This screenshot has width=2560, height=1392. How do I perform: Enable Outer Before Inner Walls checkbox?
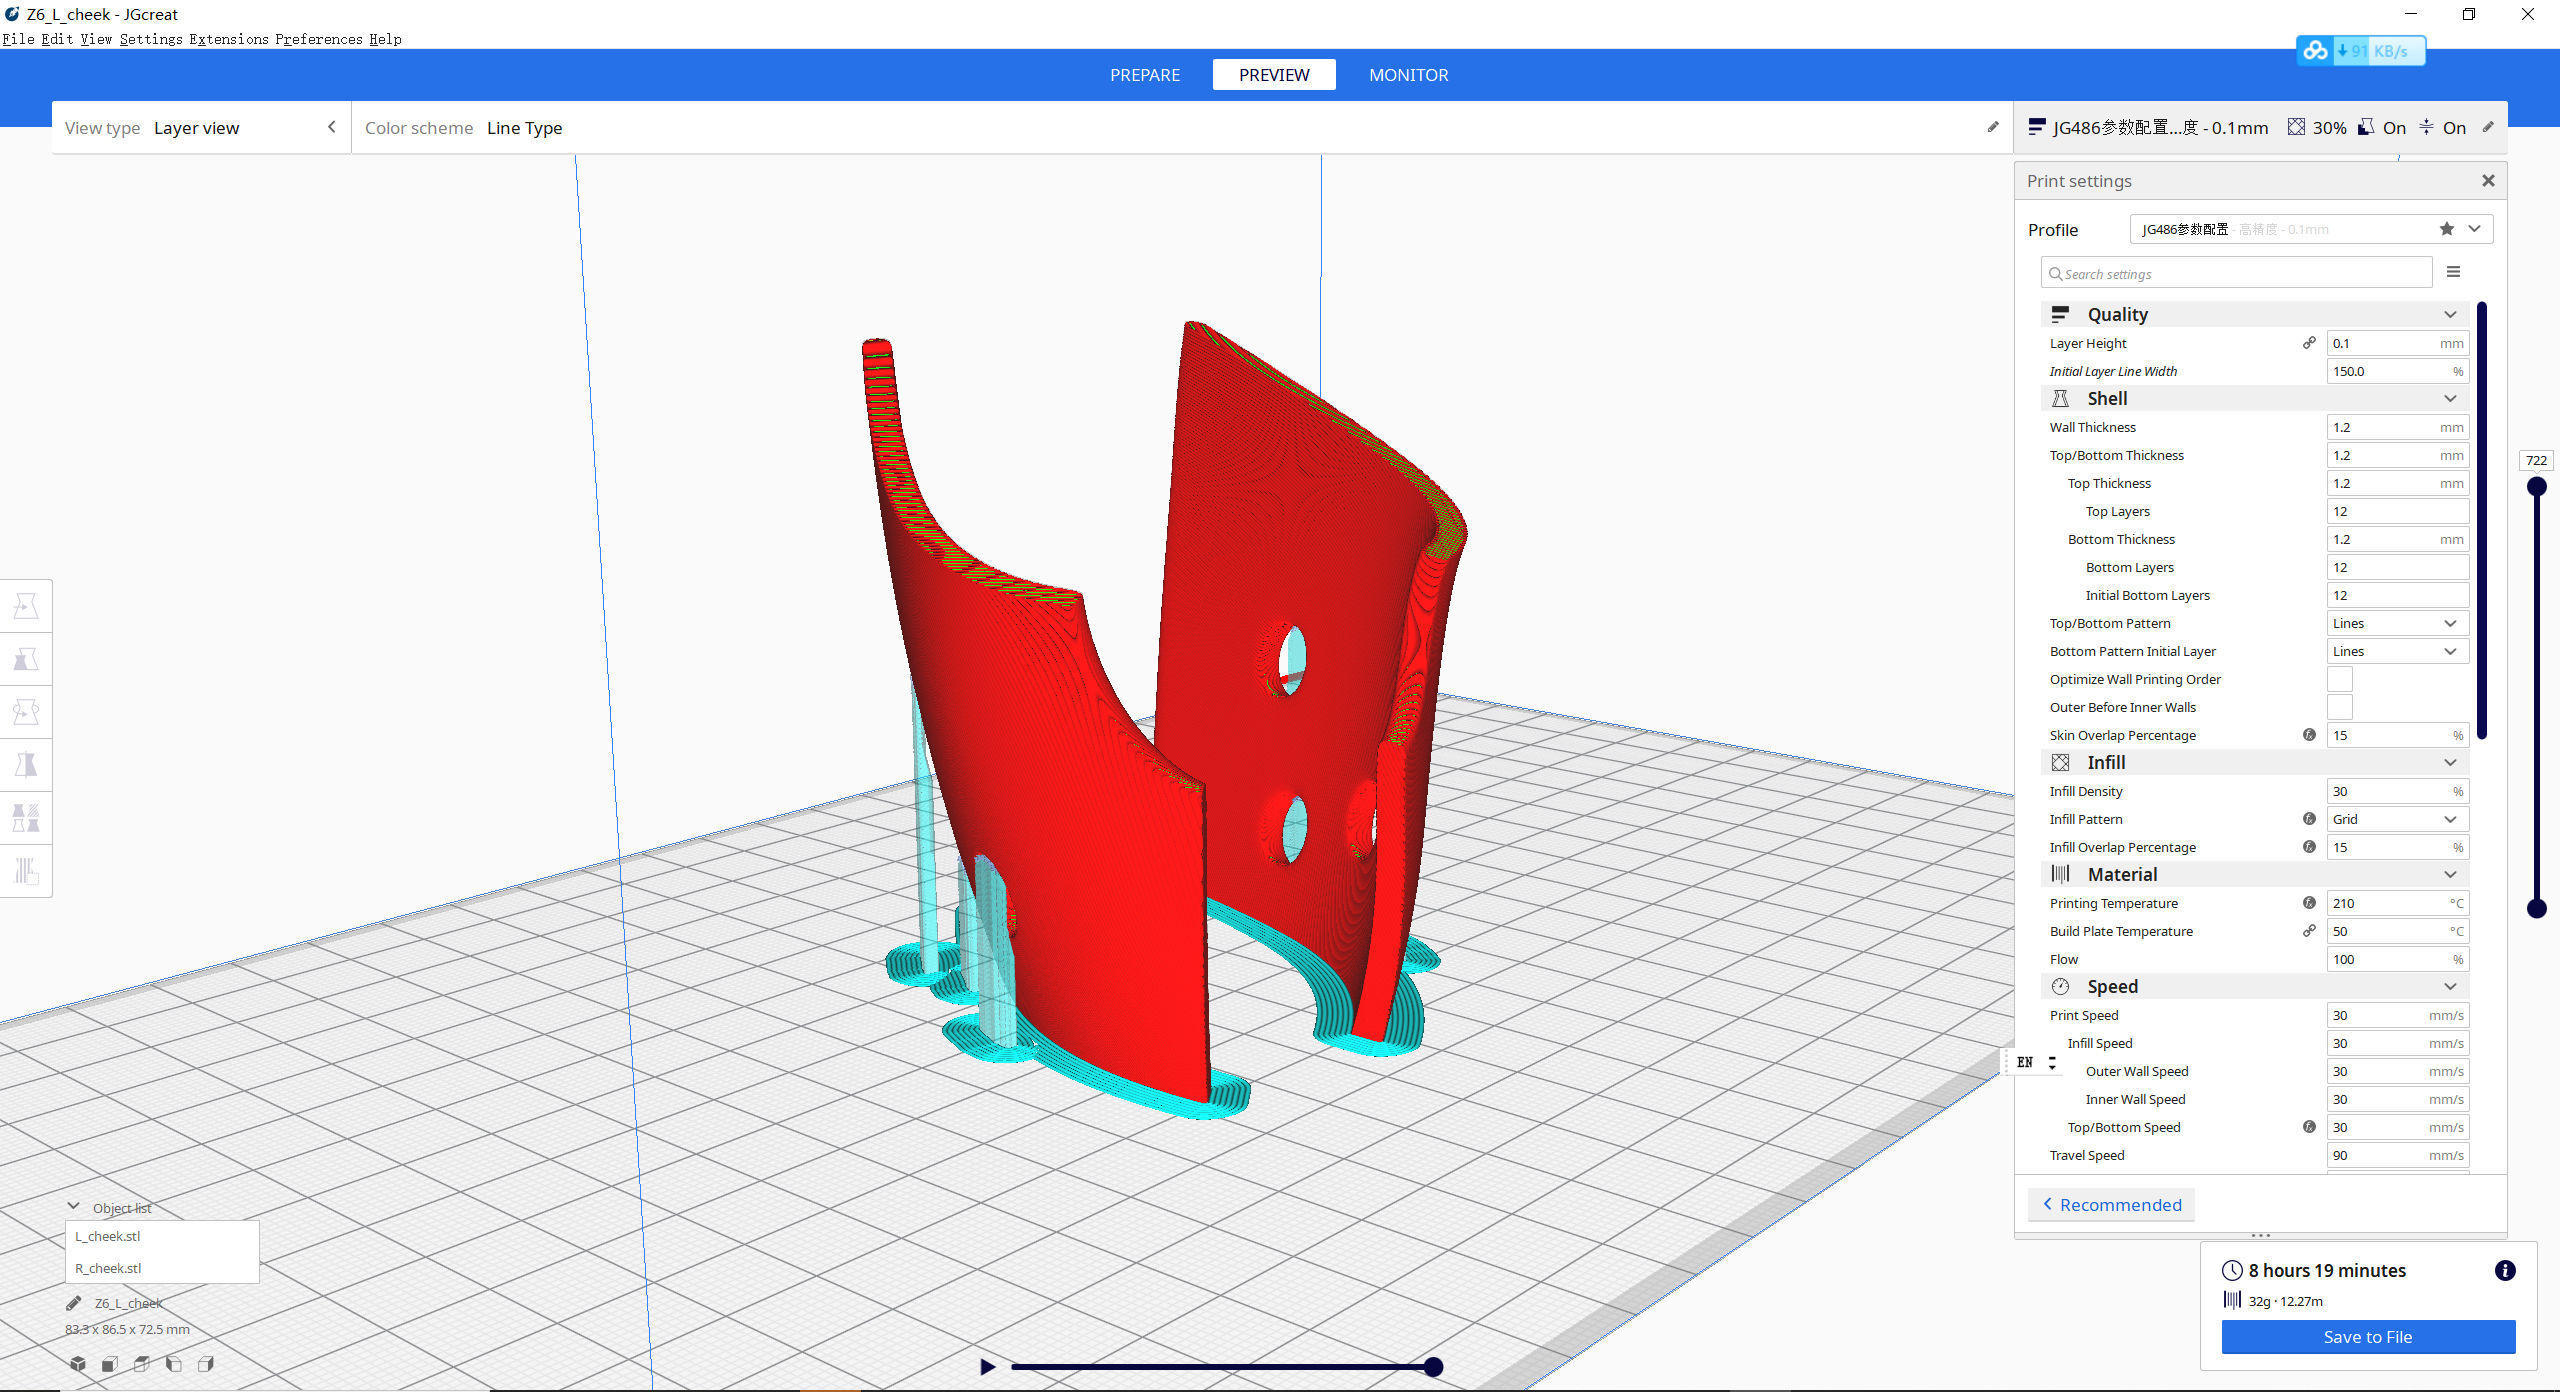pos(2340,707)
